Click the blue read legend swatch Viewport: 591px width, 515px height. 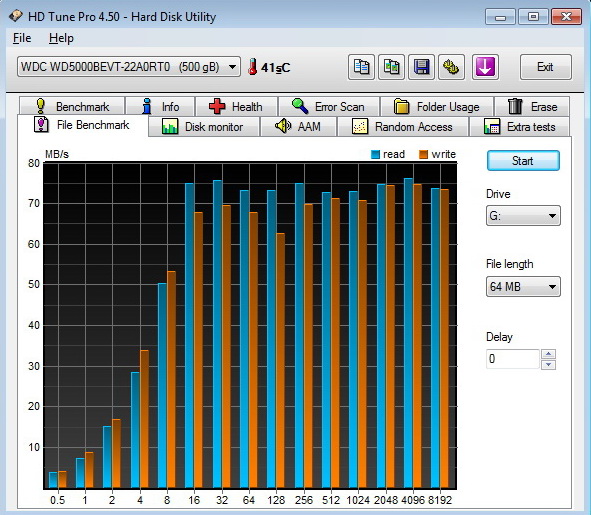pos(375,154)
